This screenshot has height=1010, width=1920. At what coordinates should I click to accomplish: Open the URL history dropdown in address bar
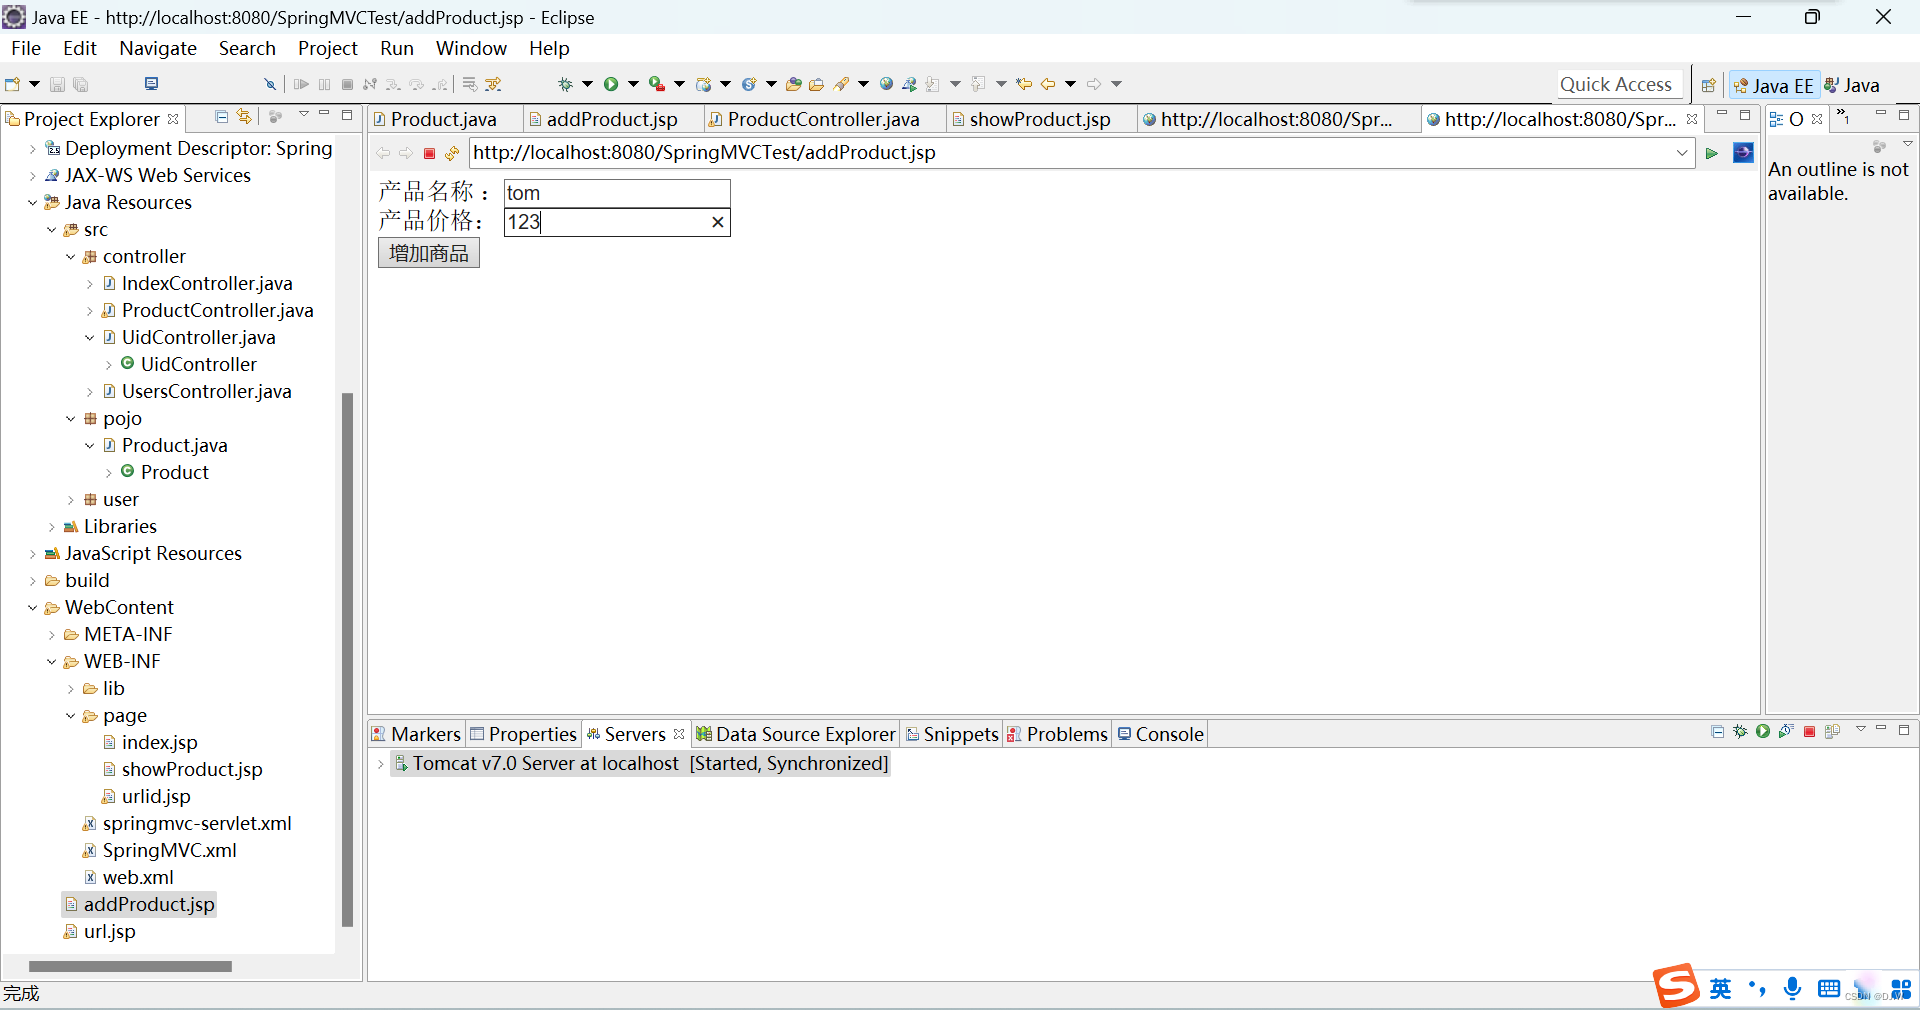1682,153
